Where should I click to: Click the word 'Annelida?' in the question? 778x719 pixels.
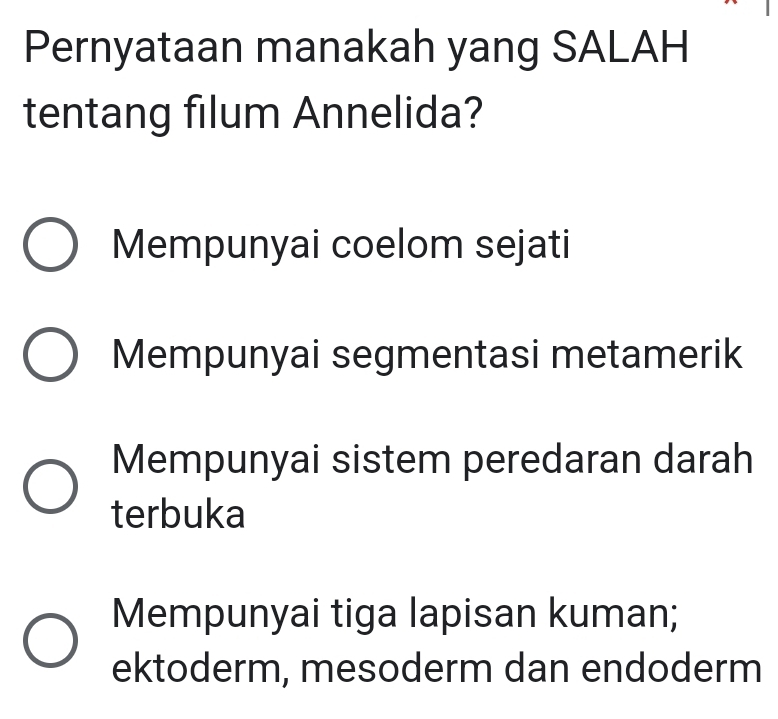pos(388,112)
